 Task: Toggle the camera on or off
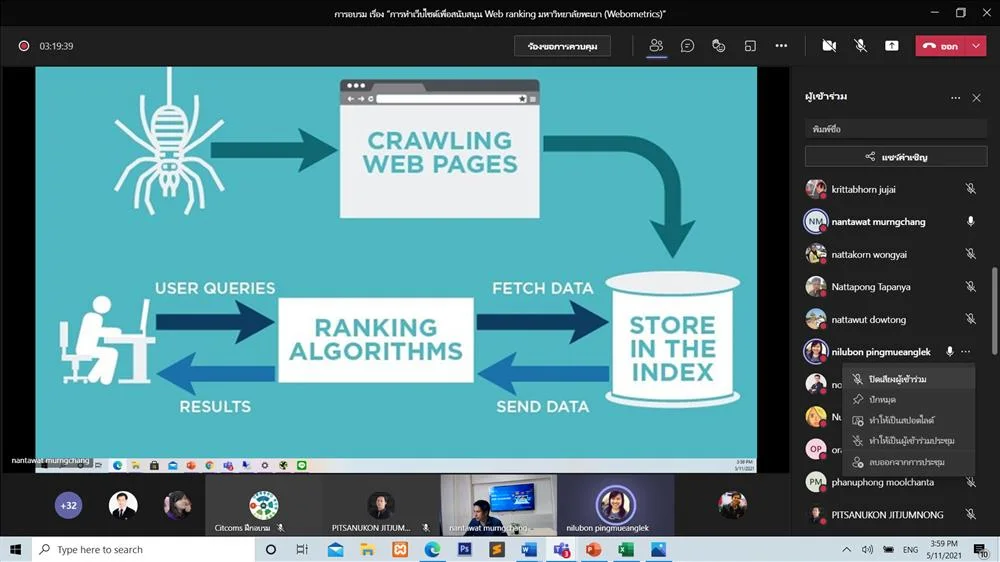(829, 46)
